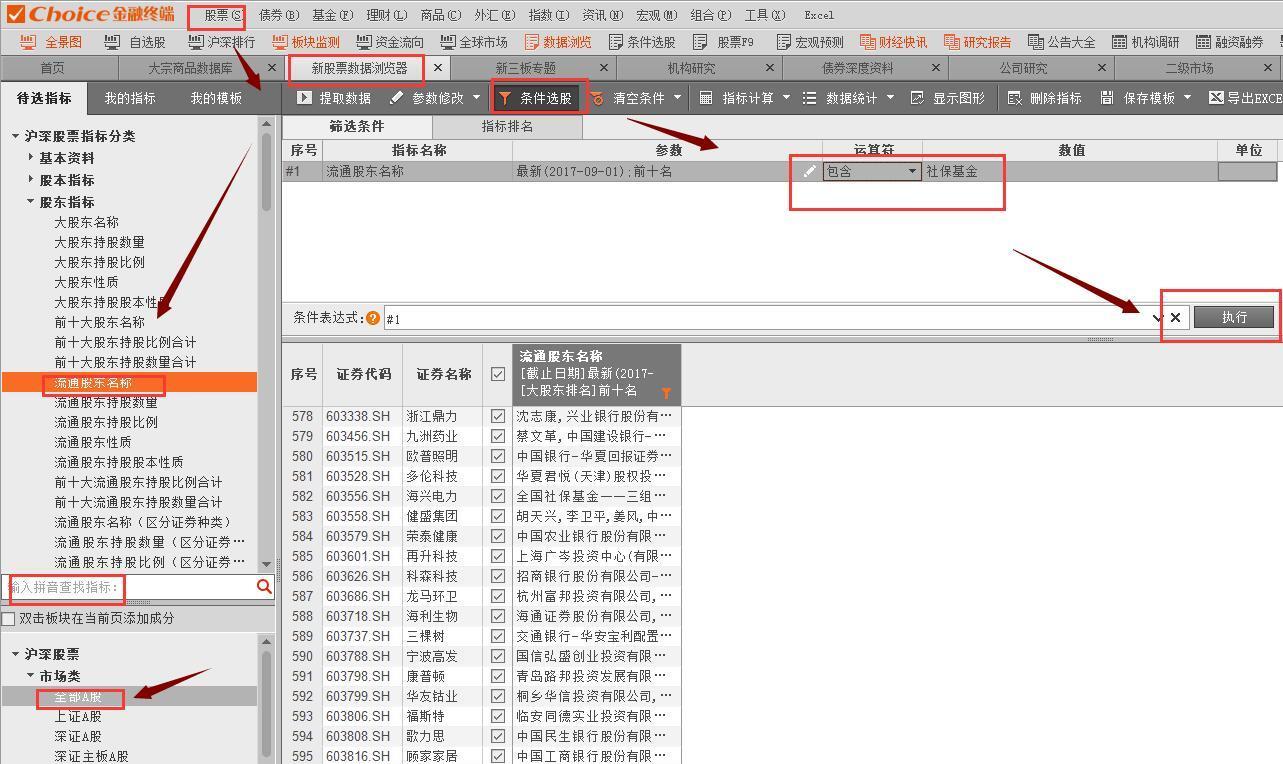
Task: Click the help icon beside 条件表达式
Action: point(373,318)
